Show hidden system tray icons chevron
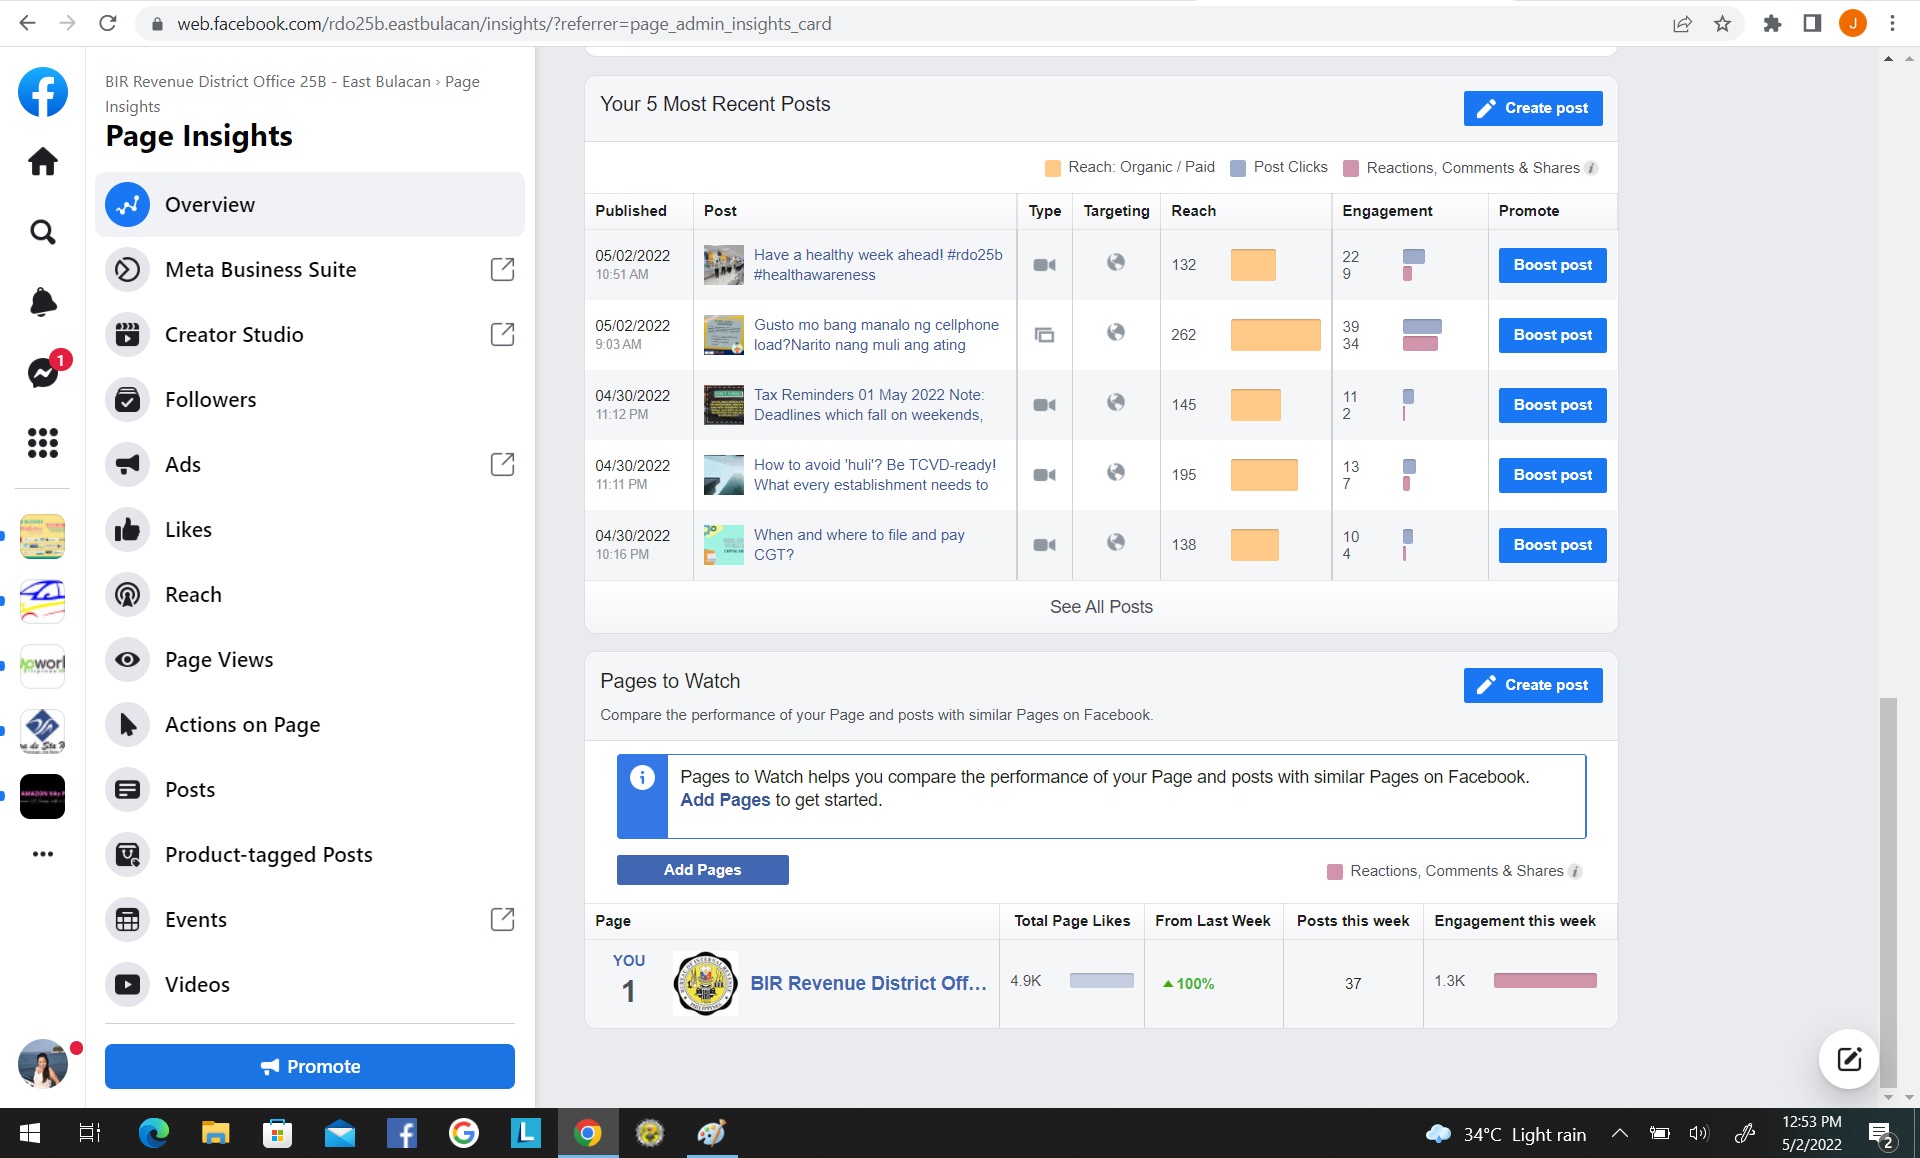The width and height of the screenshot is (1920, 1158). point(1619,1133)
